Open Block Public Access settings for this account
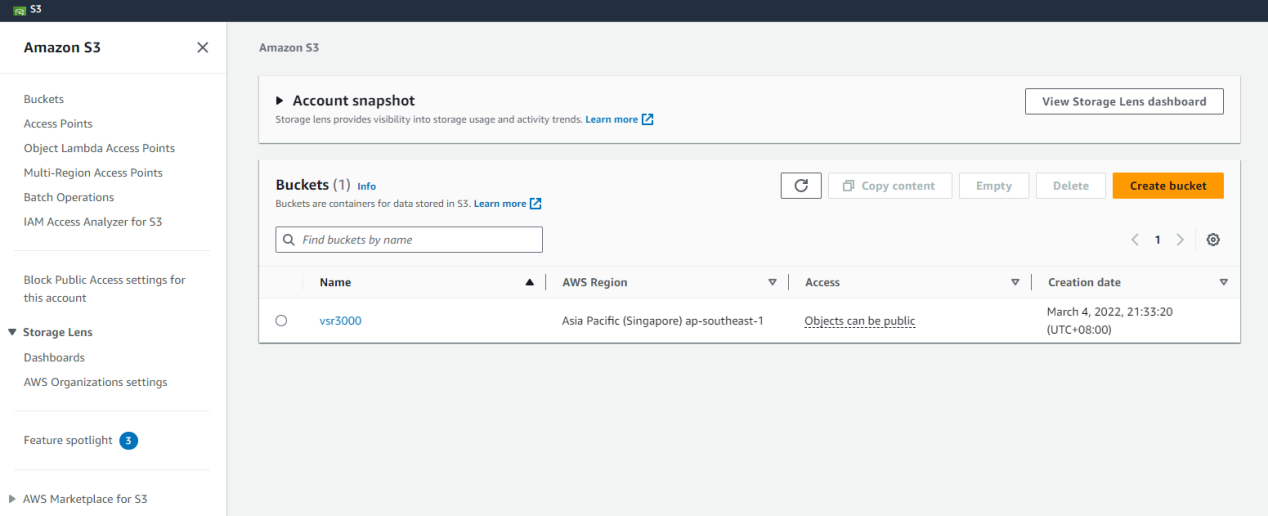Screen dimensions: 1268x516 [105, 289]
